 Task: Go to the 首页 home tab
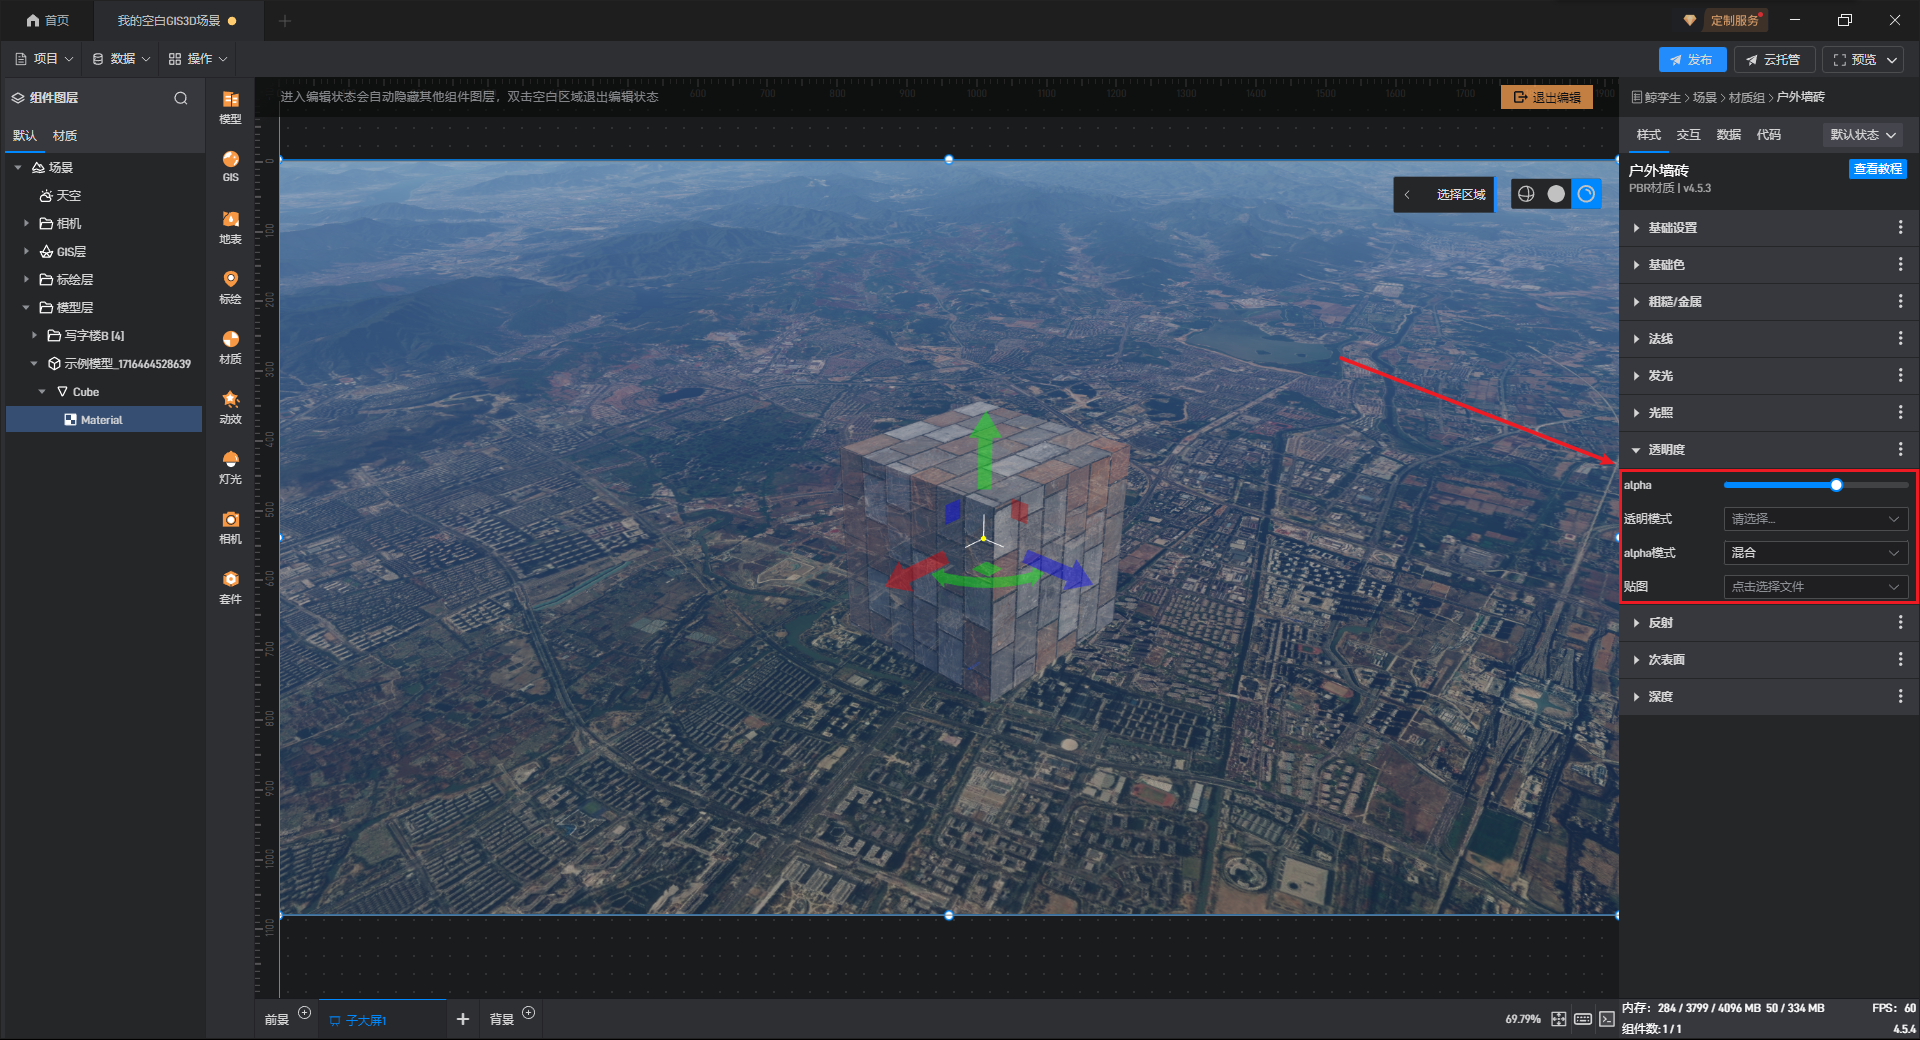click(48, 20)
